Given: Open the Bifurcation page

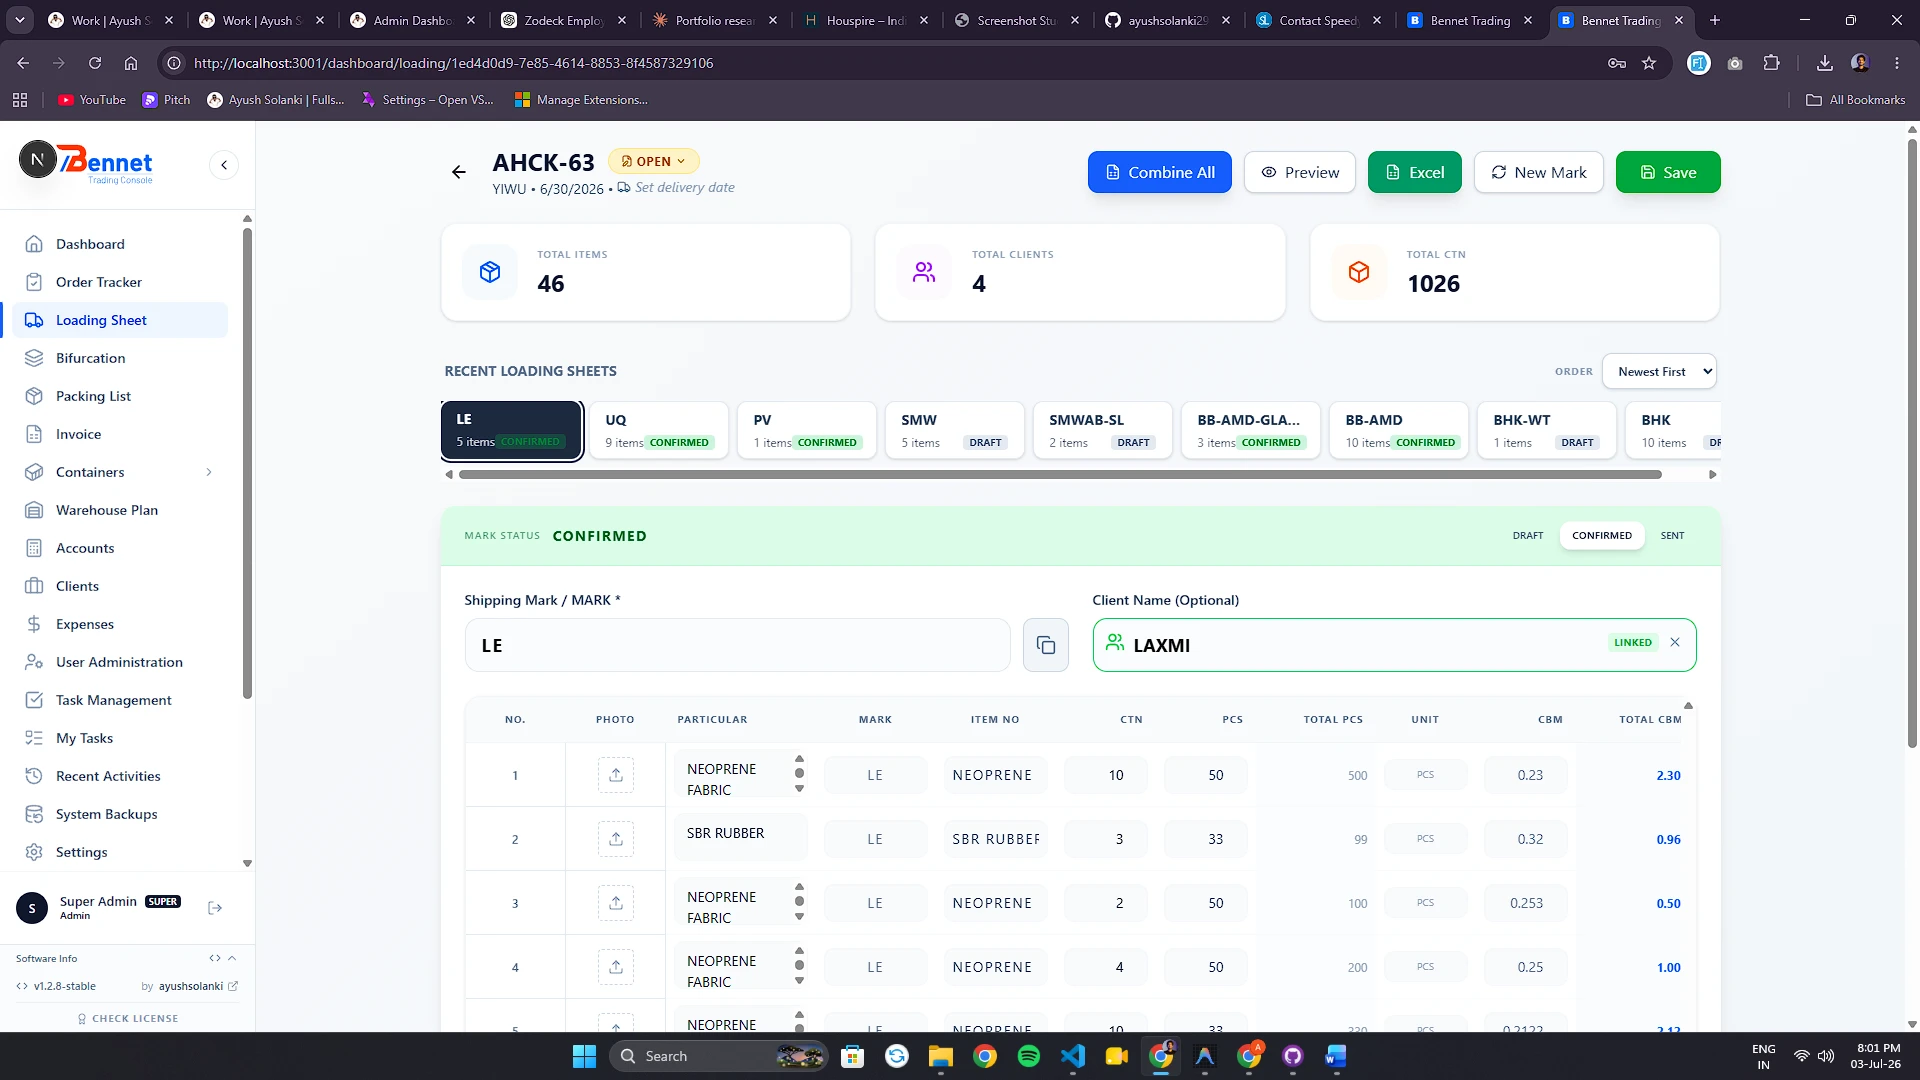Looking at the screenshot, I should click(x=120, y=358).
